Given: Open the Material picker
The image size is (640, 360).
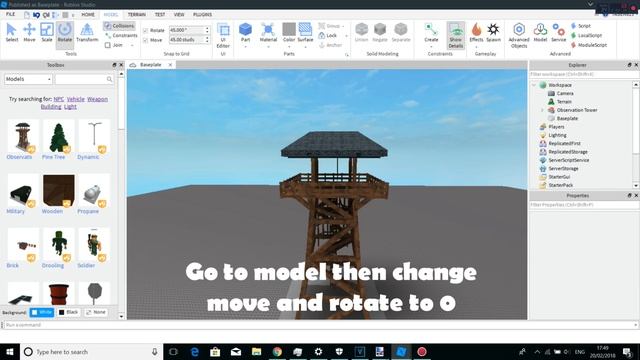Looking at the screenshot, I should pos(268,32).
